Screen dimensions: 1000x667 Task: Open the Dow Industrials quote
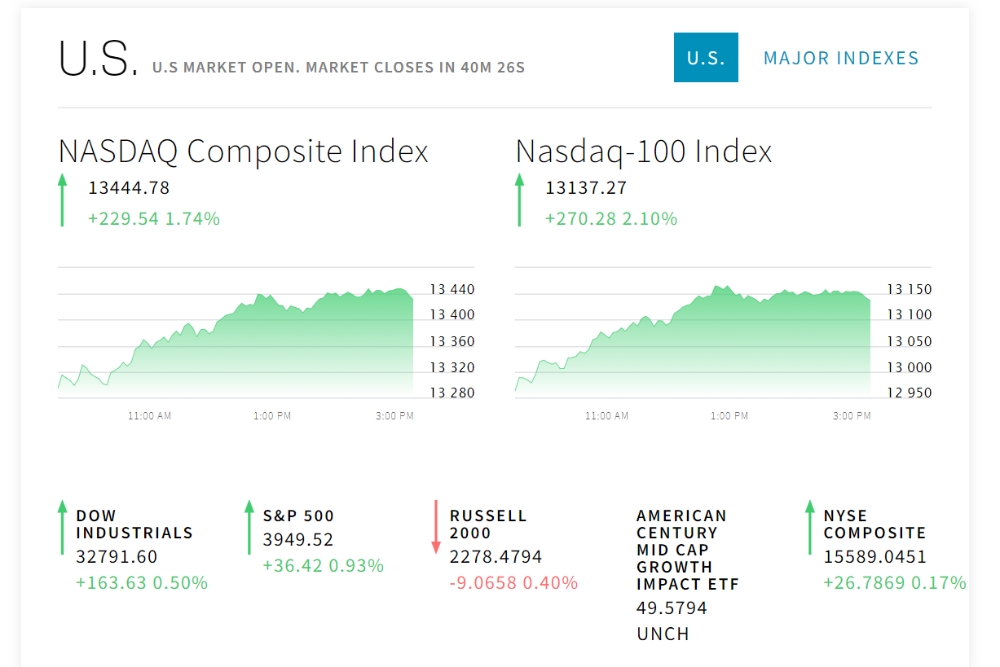134,524
